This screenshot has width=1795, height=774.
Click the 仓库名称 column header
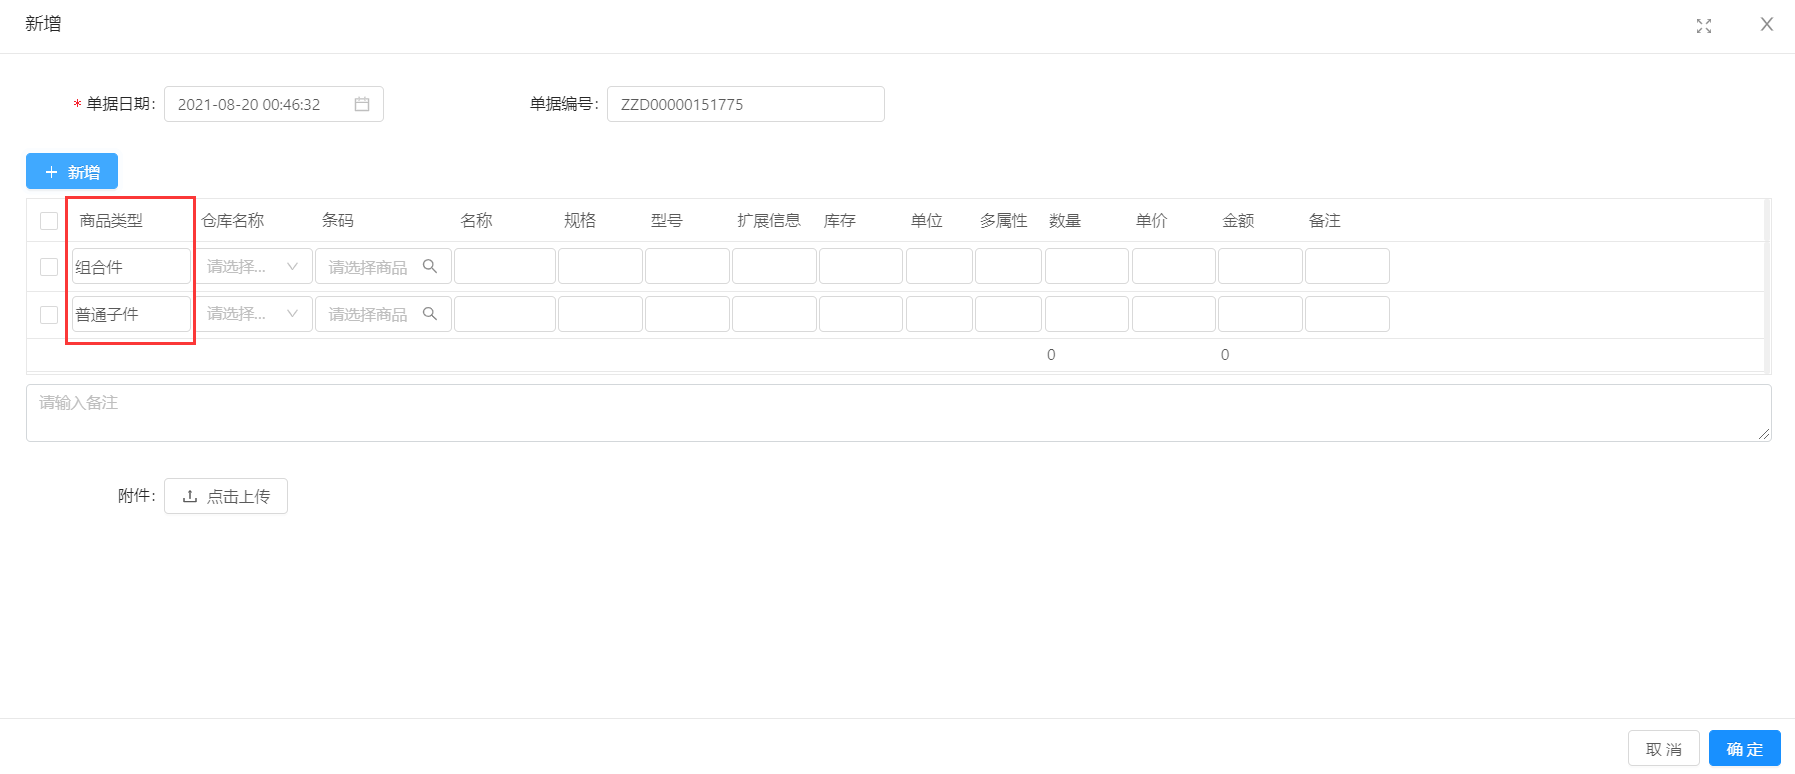tap(233, 220)
